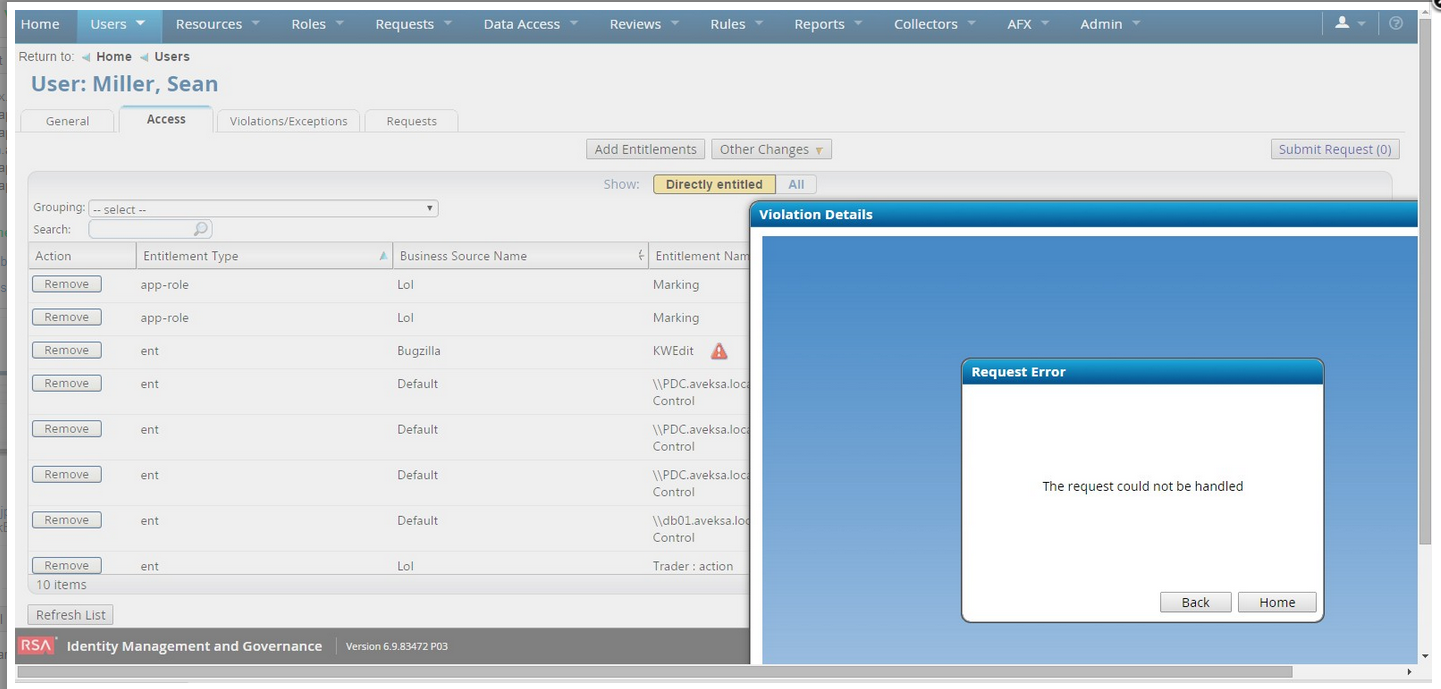1441x689 pixels.
Task: Click the 'User: Miller, Sean' heading
Action: pyautogui.click(x=124, y=84)
